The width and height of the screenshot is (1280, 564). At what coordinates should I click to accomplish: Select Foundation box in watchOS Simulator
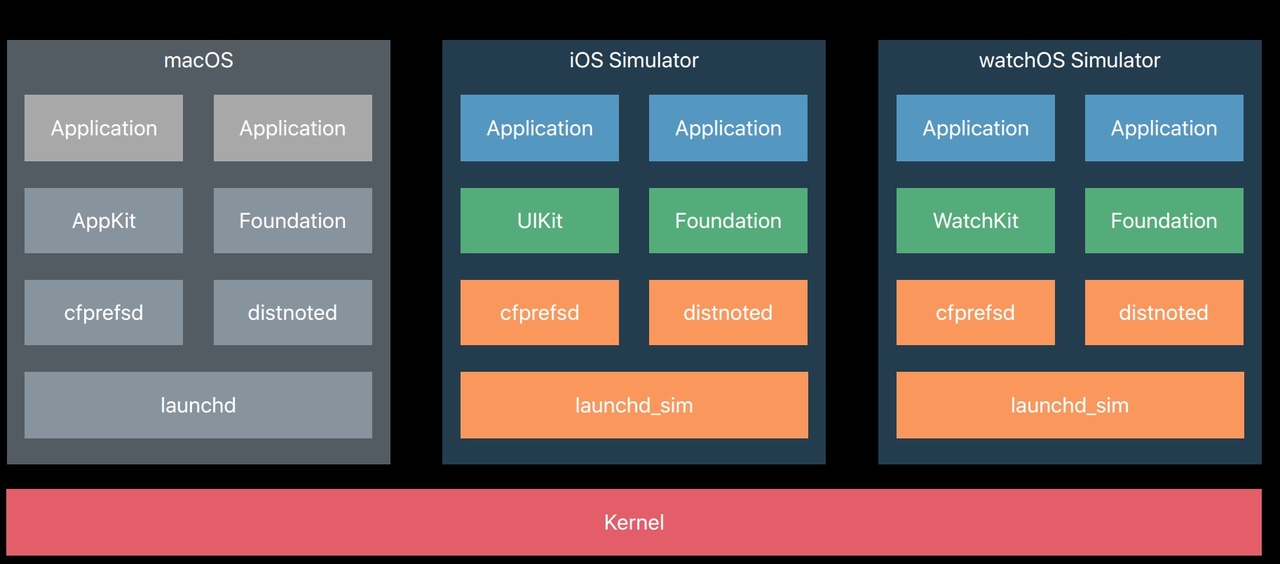point(1164,220)
